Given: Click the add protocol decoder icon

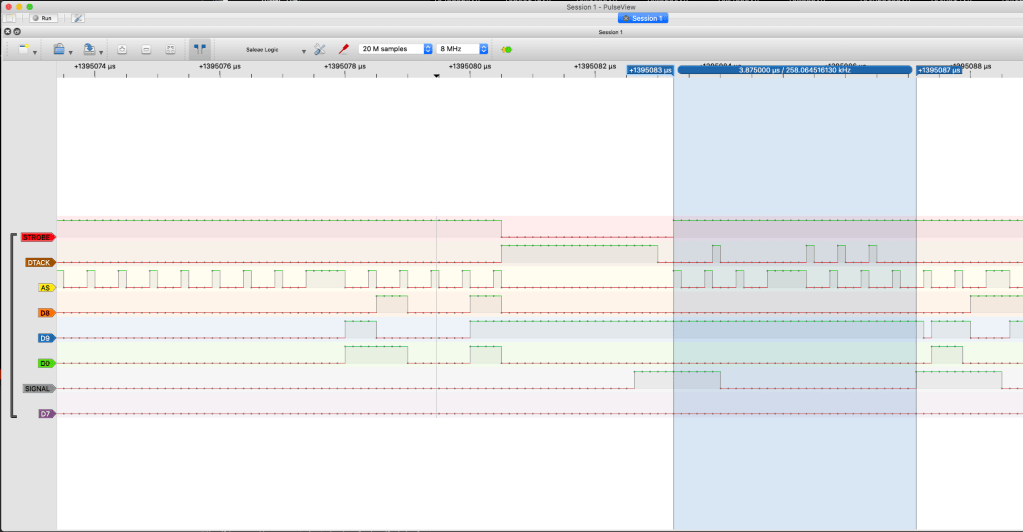Looking at the screenshot, I should tap(507, 48).
